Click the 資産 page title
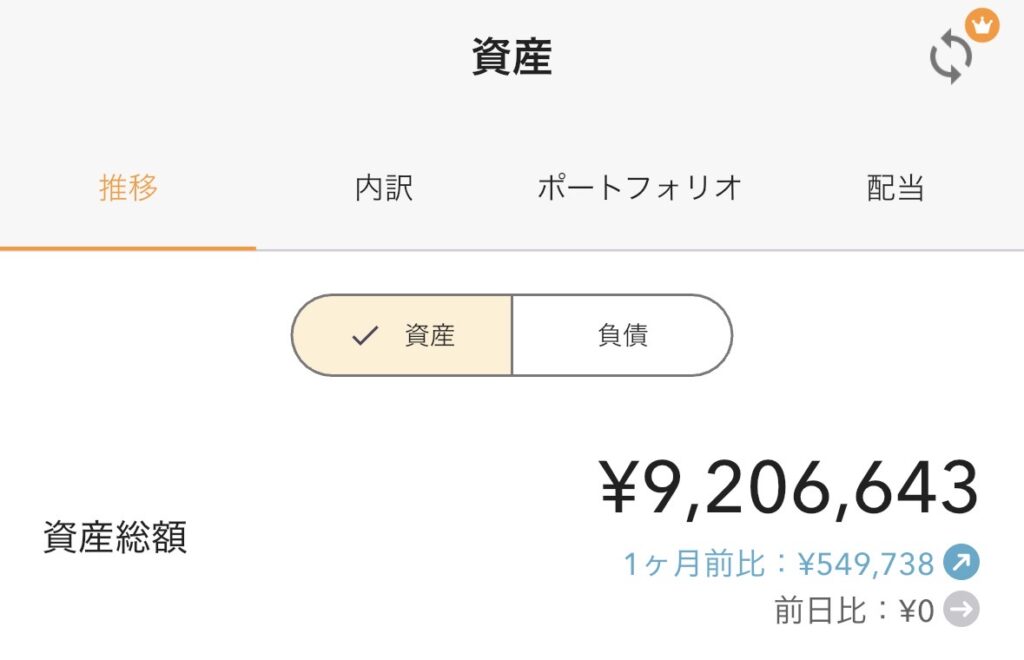The image size is (1024, 660). [x=511, y=58]
